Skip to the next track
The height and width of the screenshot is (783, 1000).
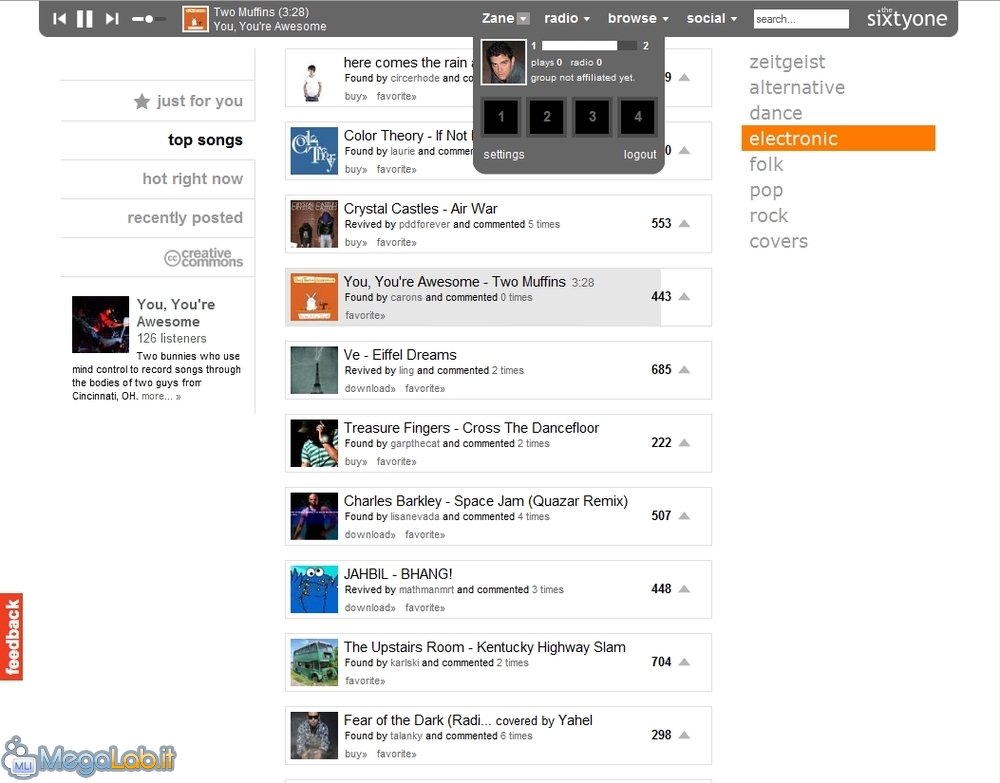pyautogui.click(x=112, y=18)
